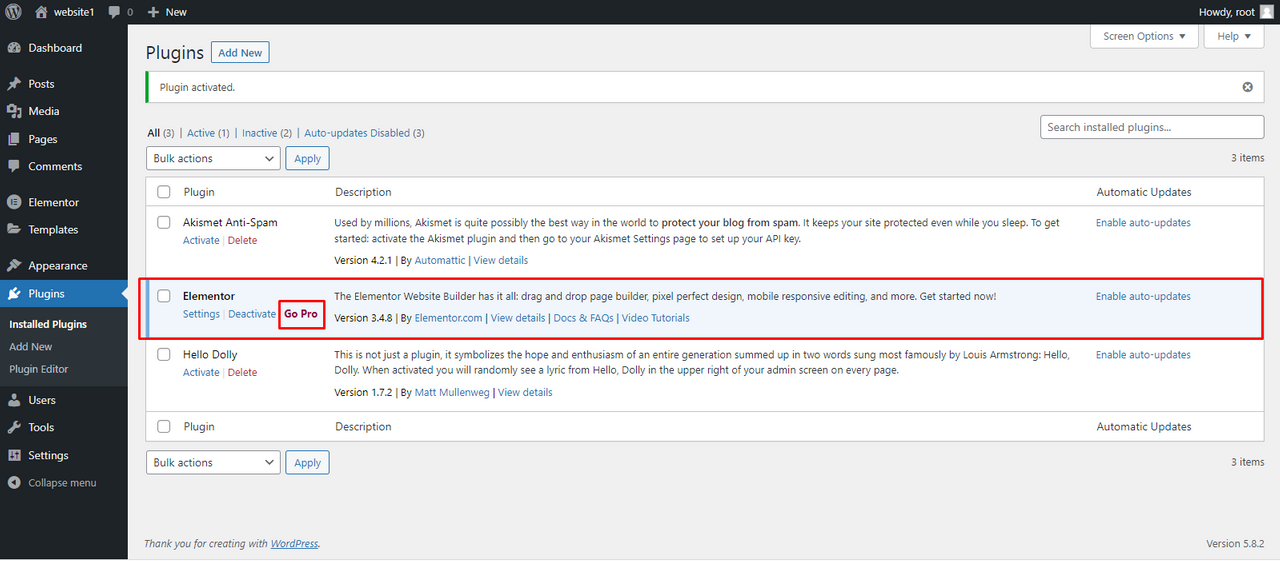Viewport: 1280px width, 561px height.
Task: Open Elementor Docs & FAQs link
Action: (x=583, y=318)
